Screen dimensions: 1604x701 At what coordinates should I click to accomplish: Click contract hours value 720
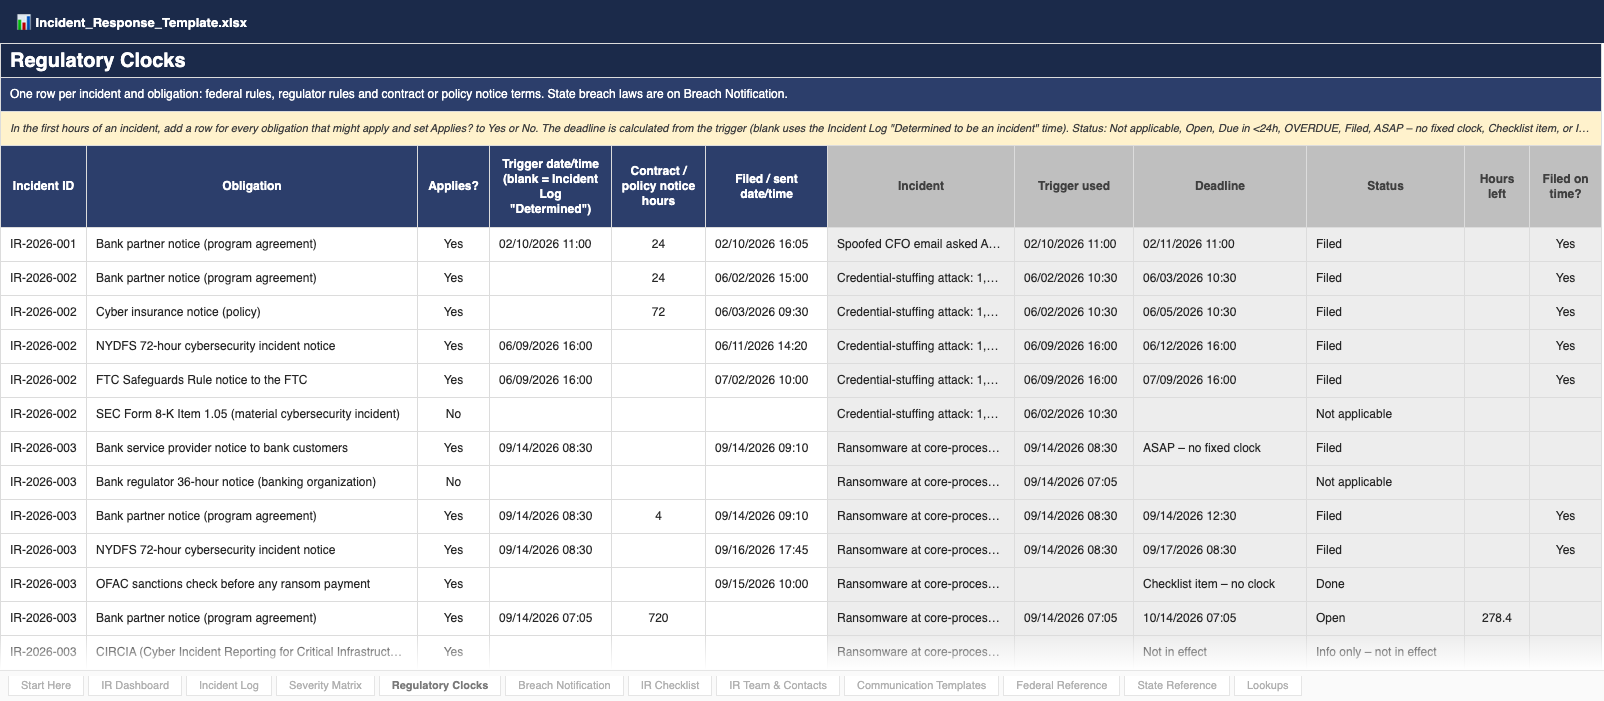click(658, 618)
